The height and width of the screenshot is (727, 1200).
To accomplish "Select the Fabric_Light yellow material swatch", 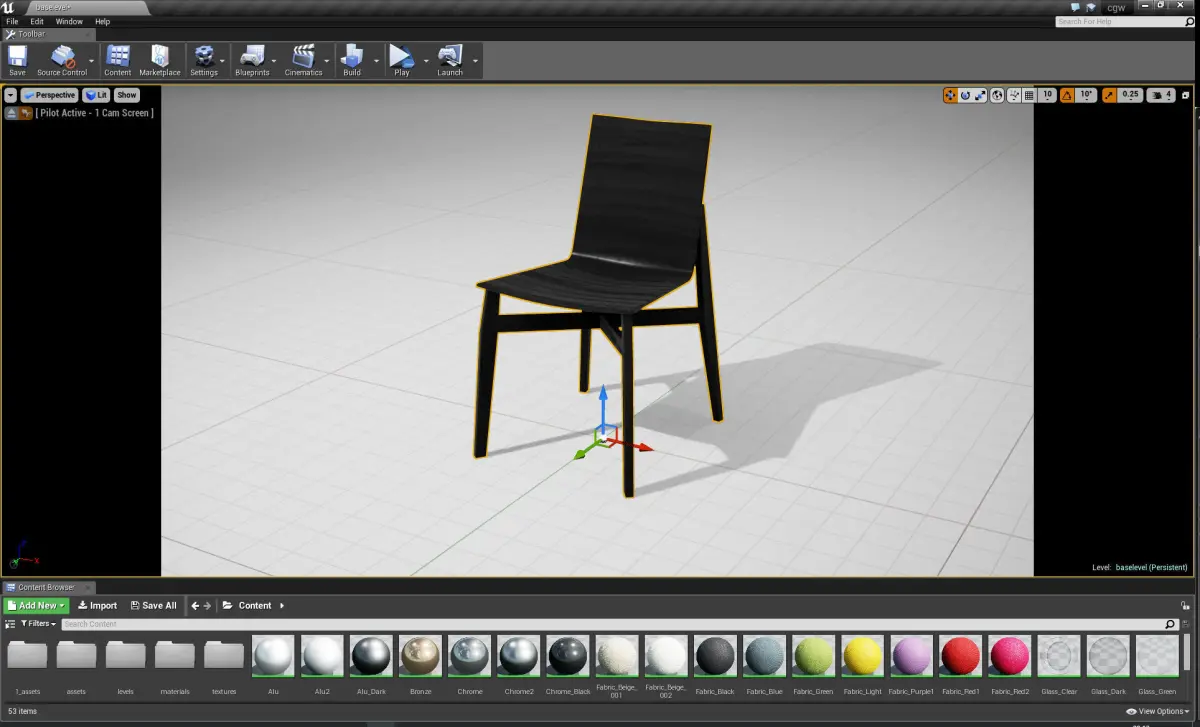I will (x=863, y=656).
